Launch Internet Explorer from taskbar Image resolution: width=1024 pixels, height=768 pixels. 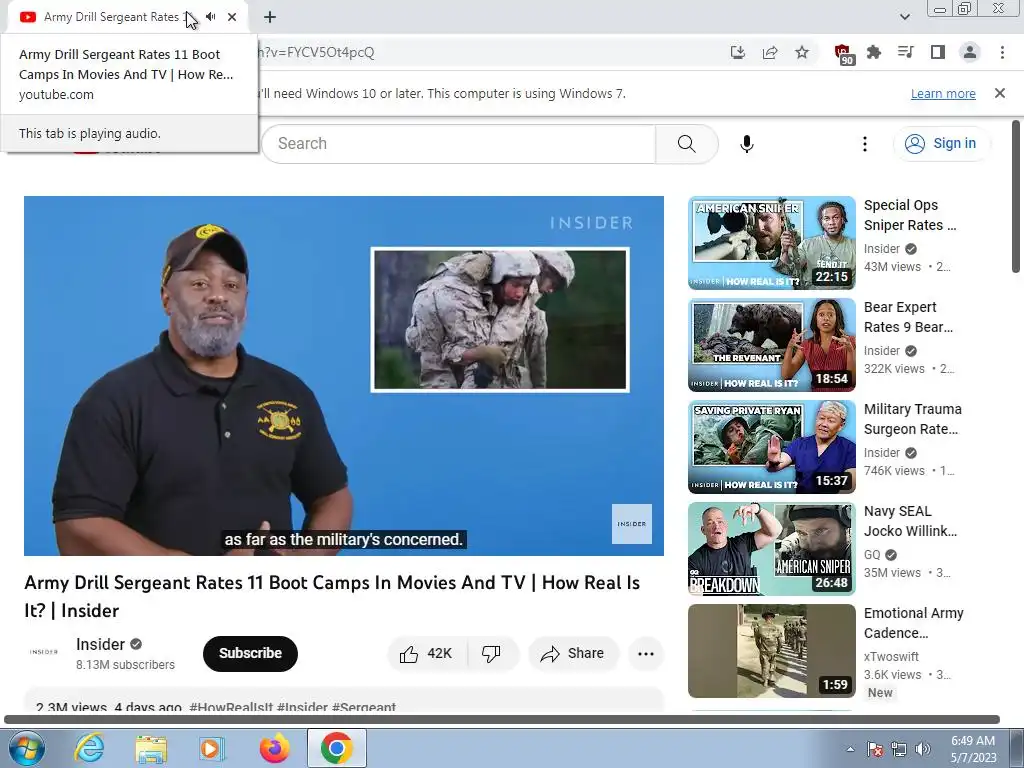click(89, 748)
